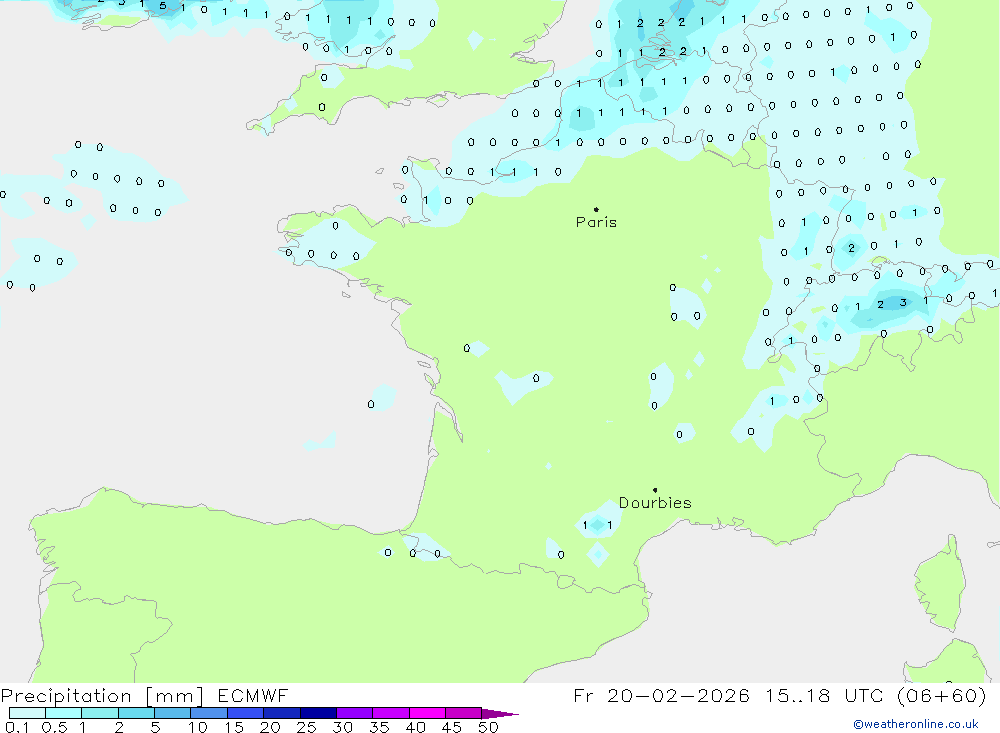Image resolution: width=1000 pixels, height=733 pixels.
Task: Click the 'Precipitation [mm]' title text
Action: pyautogui.click(x=102, y=695)
